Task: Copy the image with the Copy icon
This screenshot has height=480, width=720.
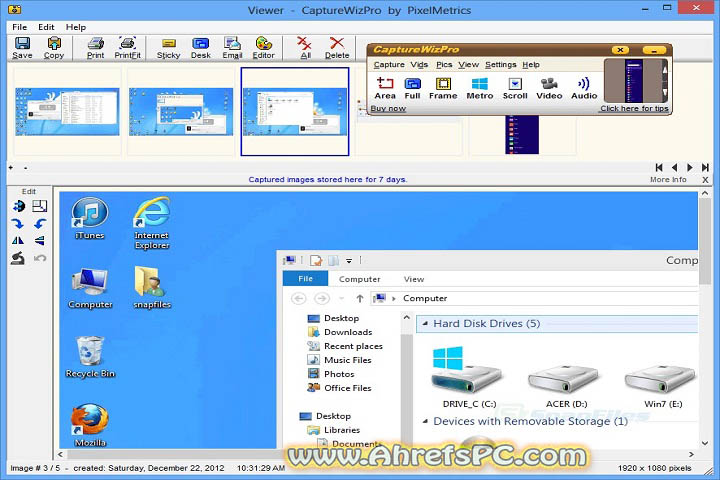Action: [x=54, y=48]
